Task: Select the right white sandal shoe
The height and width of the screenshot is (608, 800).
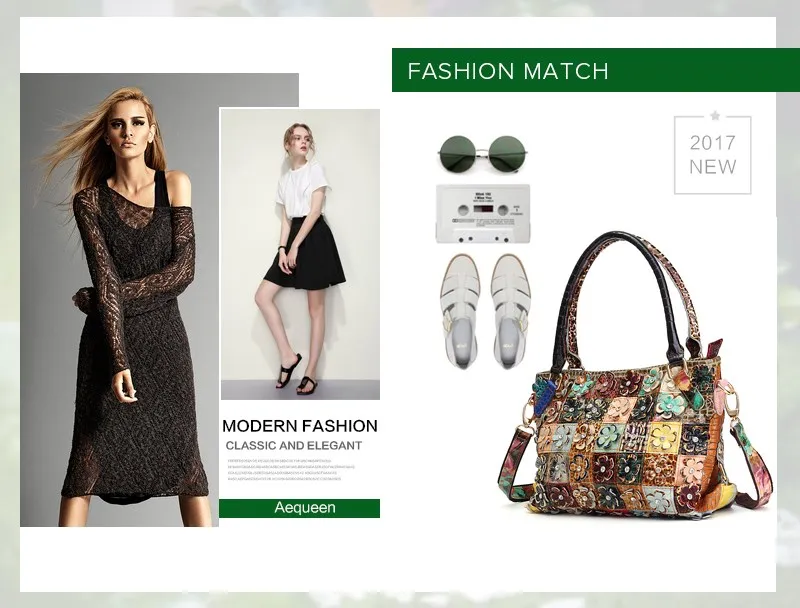Action: (x=511, y=311)
